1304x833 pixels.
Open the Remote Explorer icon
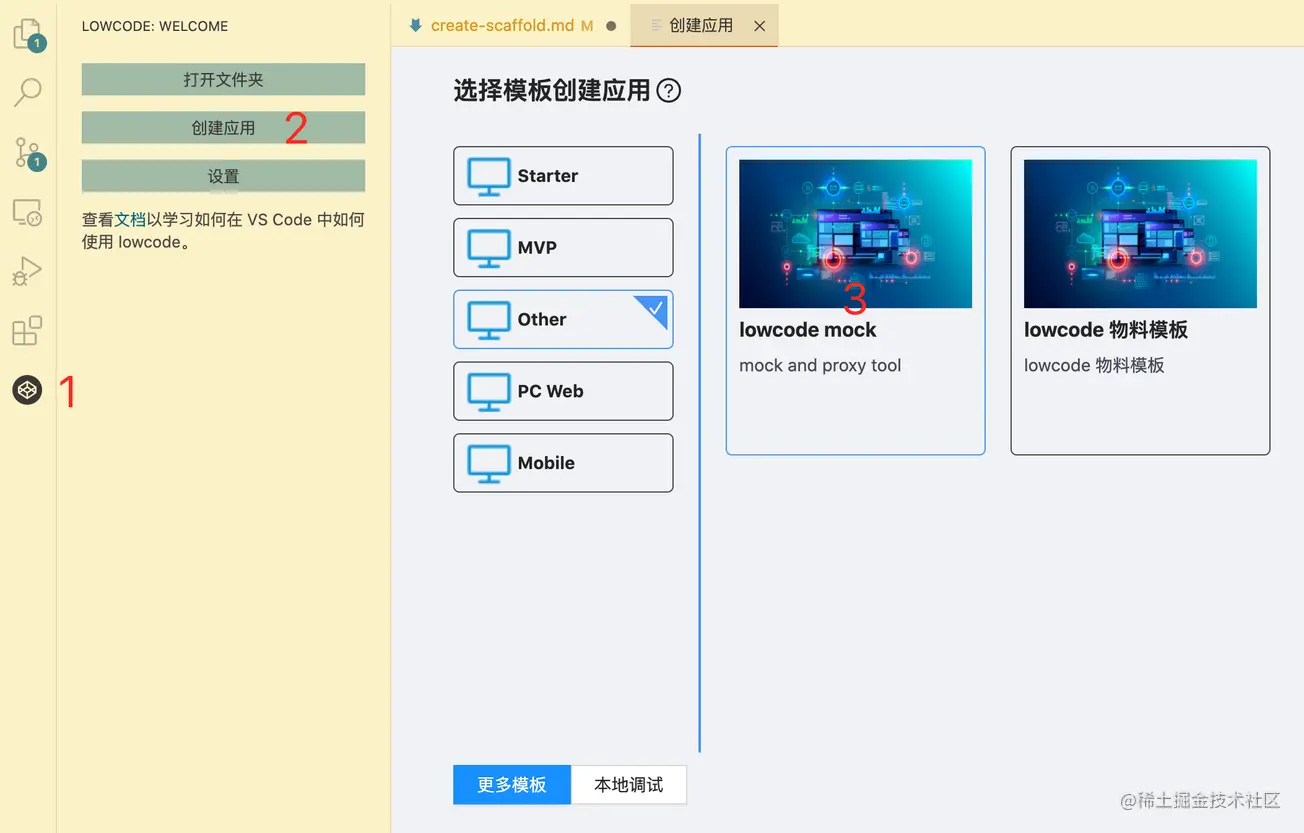(x=27, y=212)
